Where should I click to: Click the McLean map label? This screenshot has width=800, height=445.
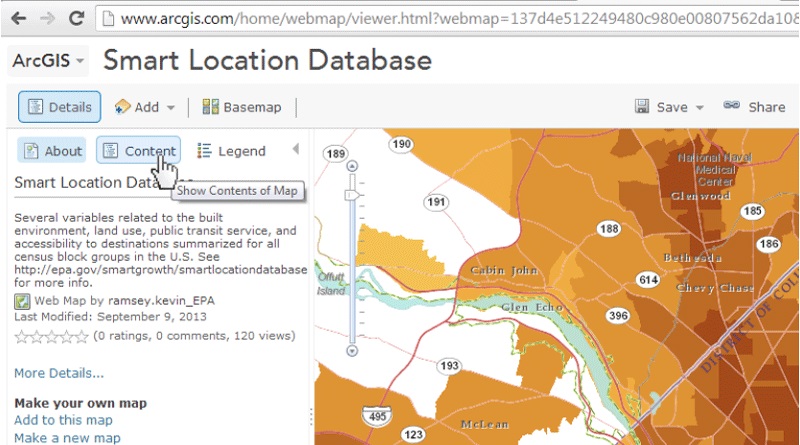484,425
